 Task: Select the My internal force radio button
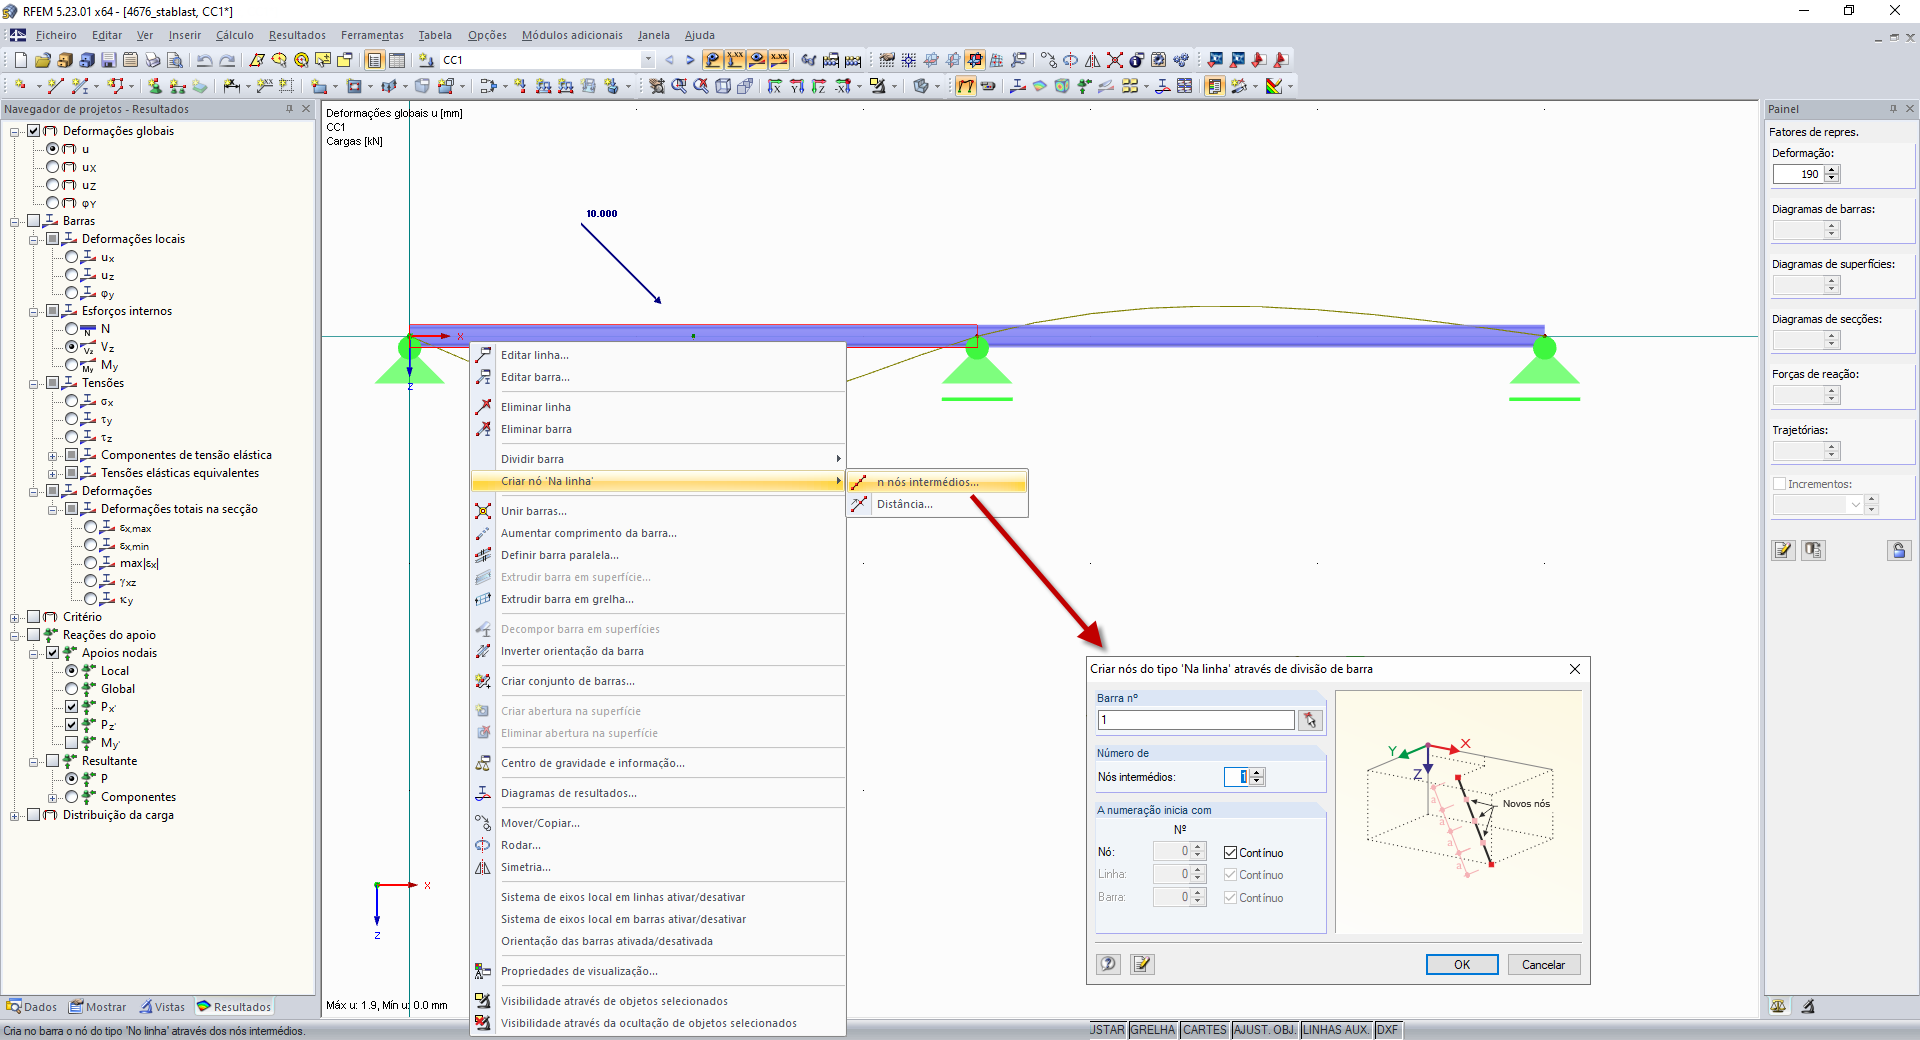point(72,365)
